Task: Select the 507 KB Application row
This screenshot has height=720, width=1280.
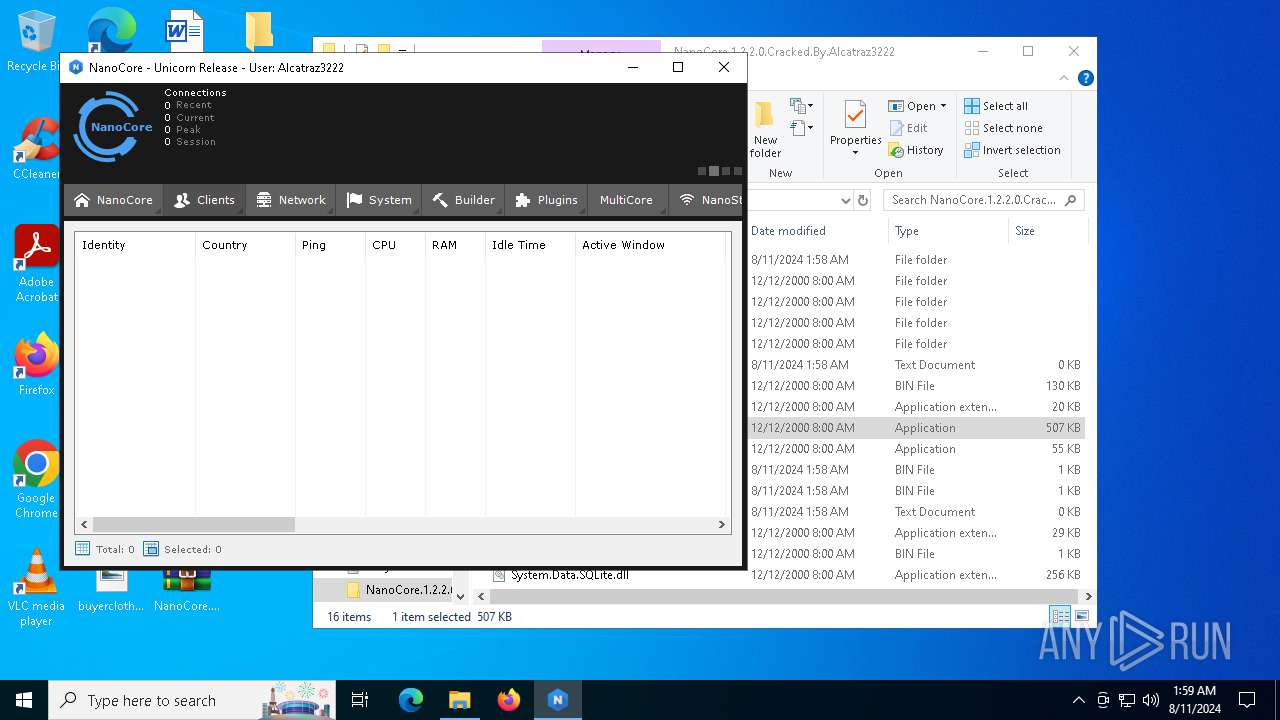Action: point(916,428)
